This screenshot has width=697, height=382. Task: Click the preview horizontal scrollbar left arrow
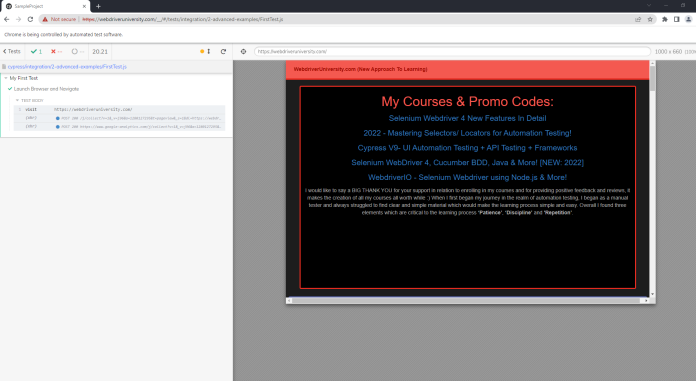(289, 301)
